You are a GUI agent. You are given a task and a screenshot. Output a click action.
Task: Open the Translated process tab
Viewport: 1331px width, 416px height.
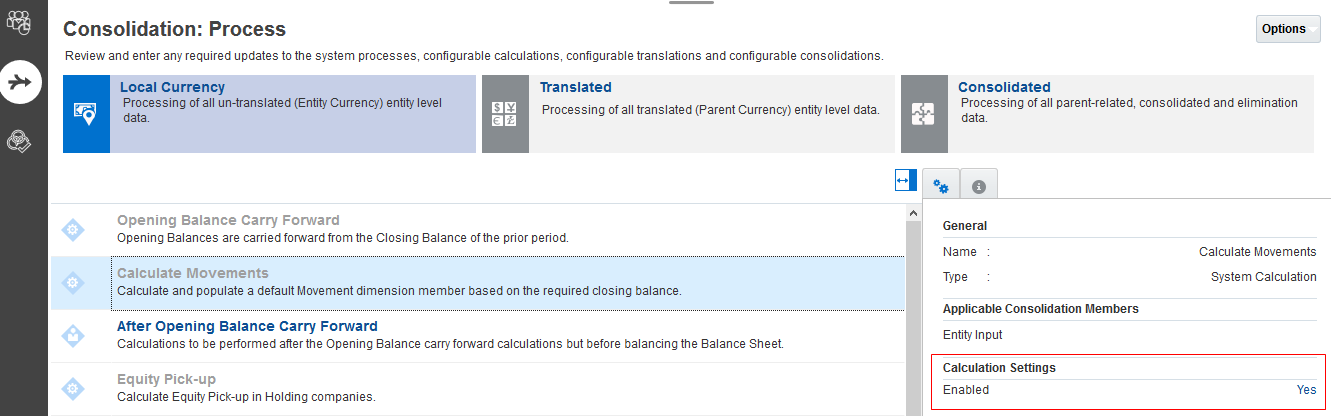(x=575, y=88)
